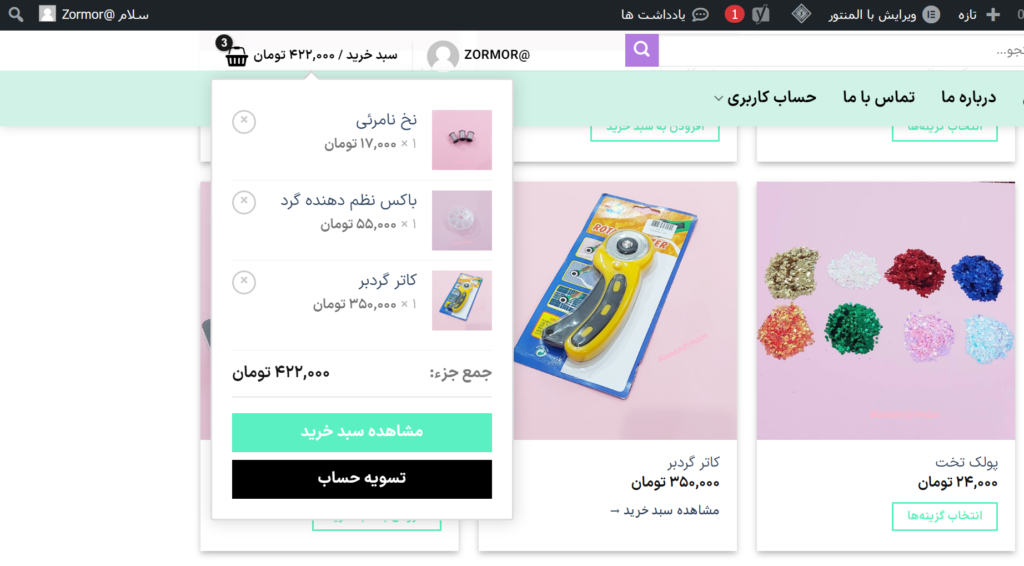Expand the حساب کاربری dropdown menu

765,98
